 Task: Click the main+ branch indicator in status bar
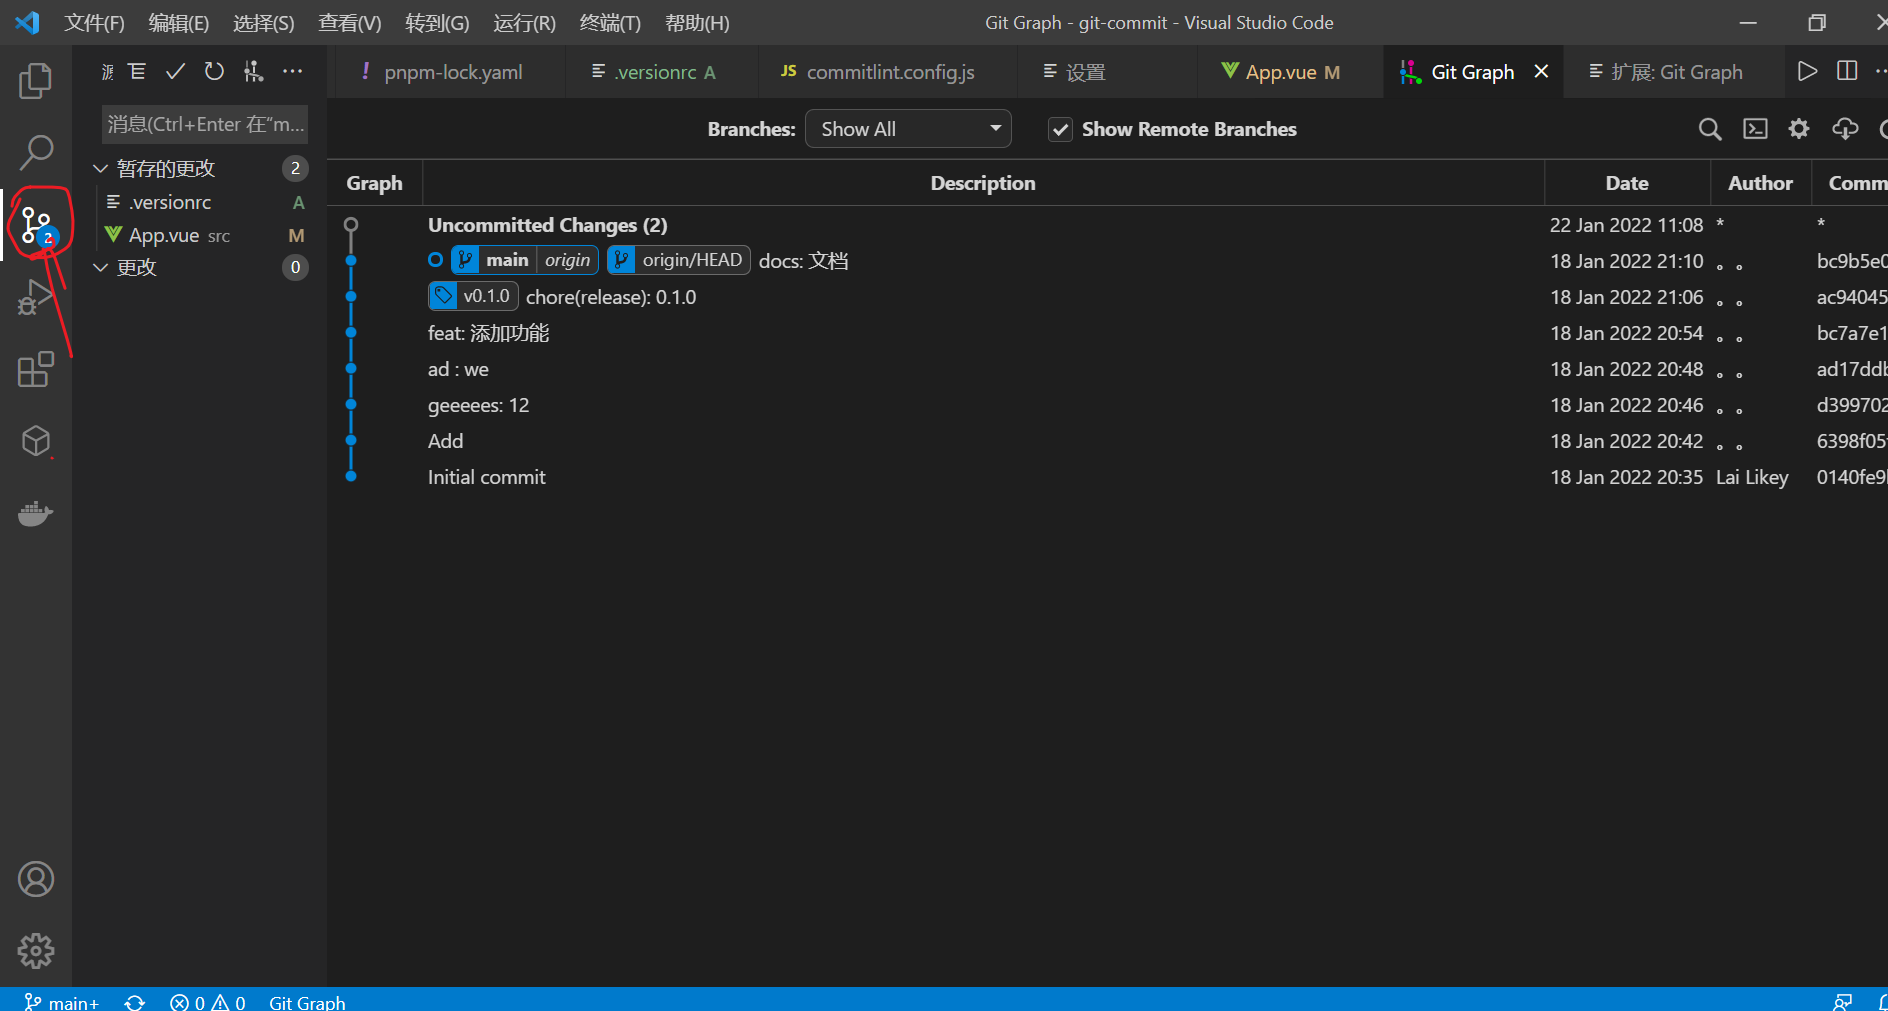pos(61,1002)
